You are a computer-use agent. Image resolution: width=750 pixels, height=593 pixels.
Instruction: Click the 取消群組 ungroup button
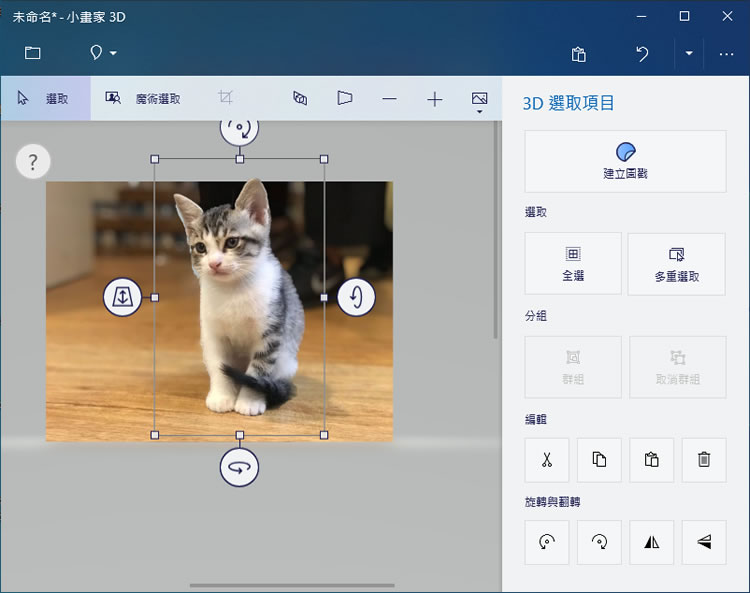[678, 367]
